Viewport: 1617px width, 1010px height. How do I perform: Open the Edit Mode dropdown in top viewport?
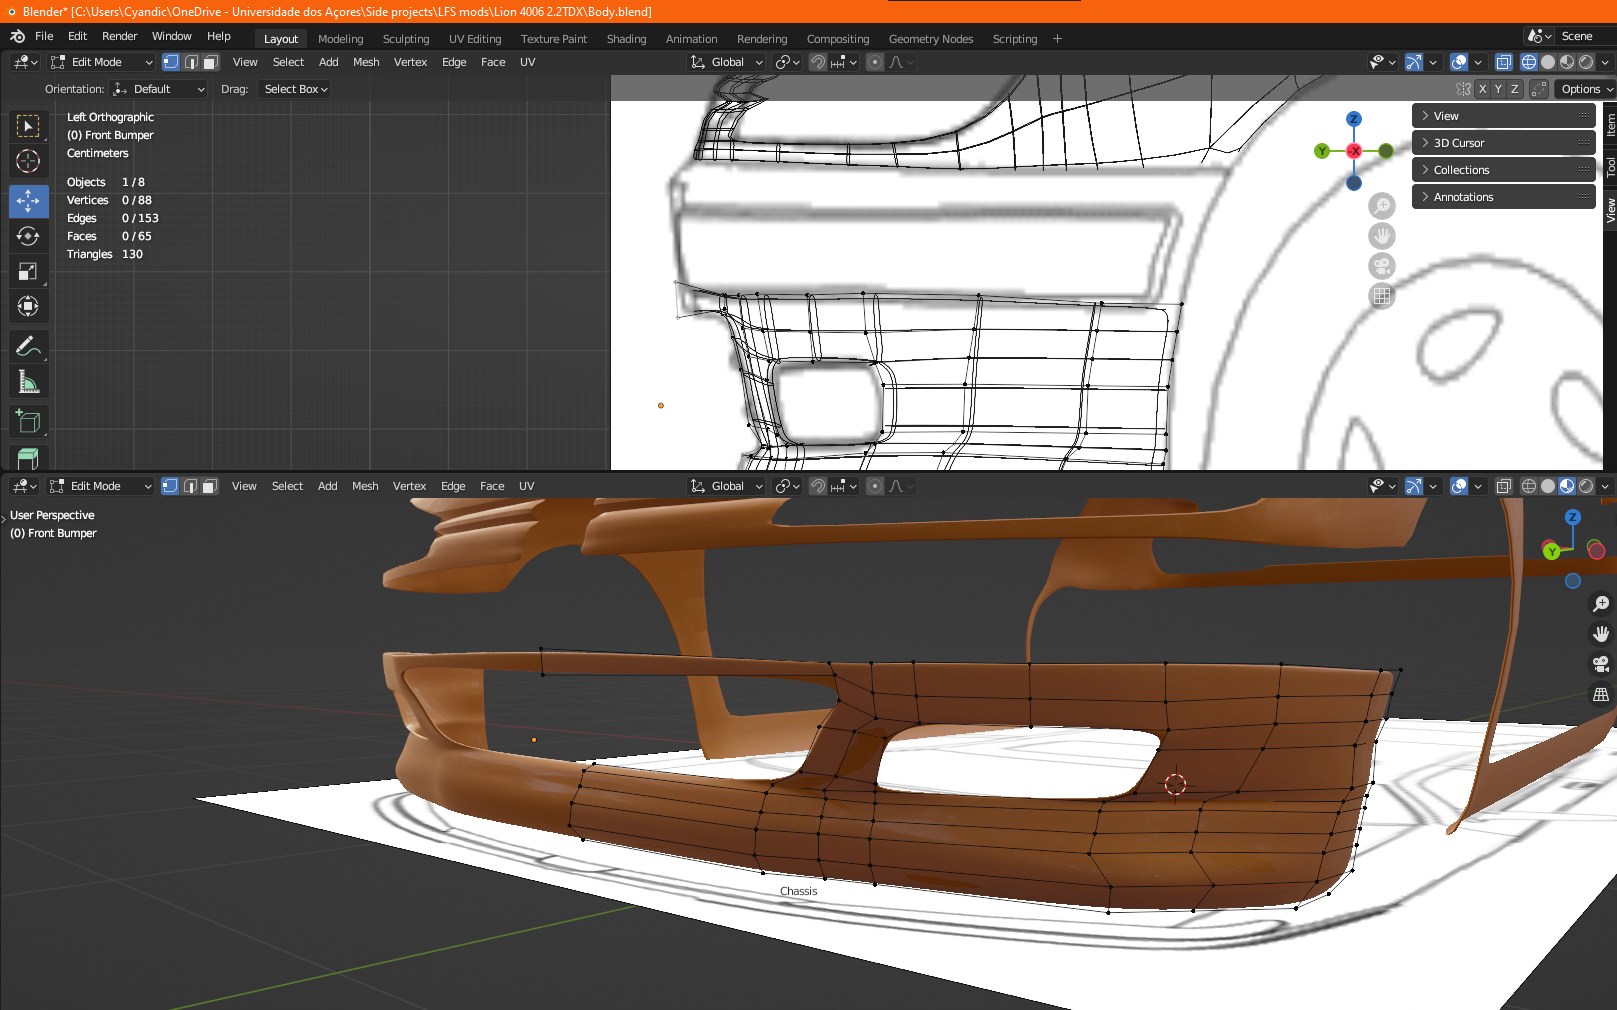[102, 62]
